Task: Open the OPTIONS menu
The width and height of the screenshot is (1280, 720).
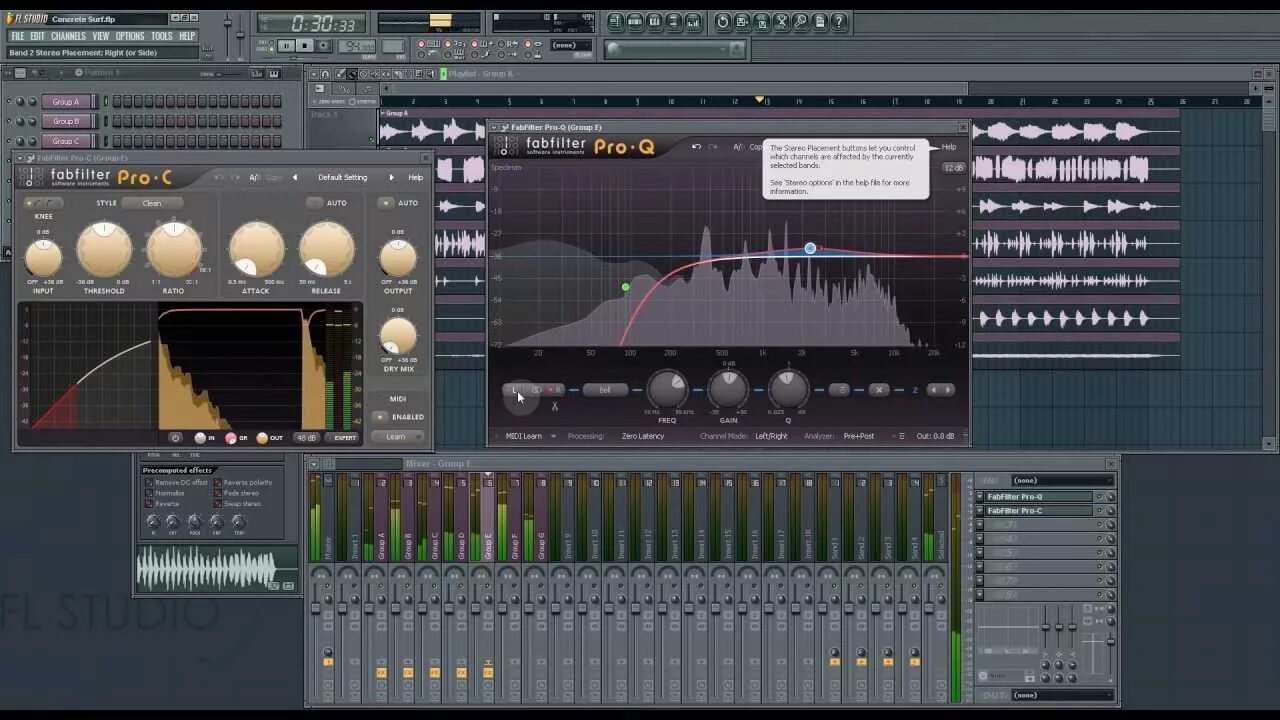Action: (130, 36)
